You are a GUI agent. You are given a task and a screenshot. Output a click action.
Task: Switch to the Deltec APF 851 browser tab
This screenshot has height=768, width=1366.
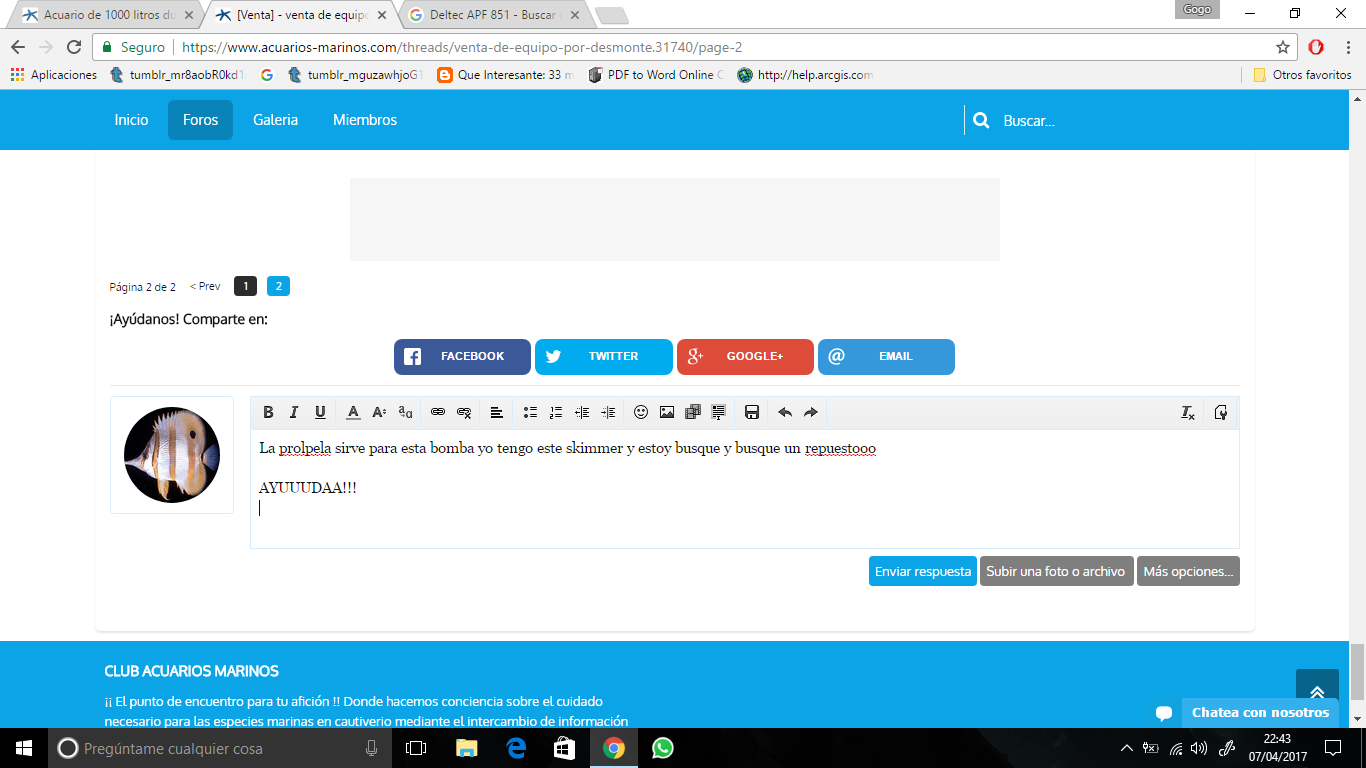coord(495,15)
